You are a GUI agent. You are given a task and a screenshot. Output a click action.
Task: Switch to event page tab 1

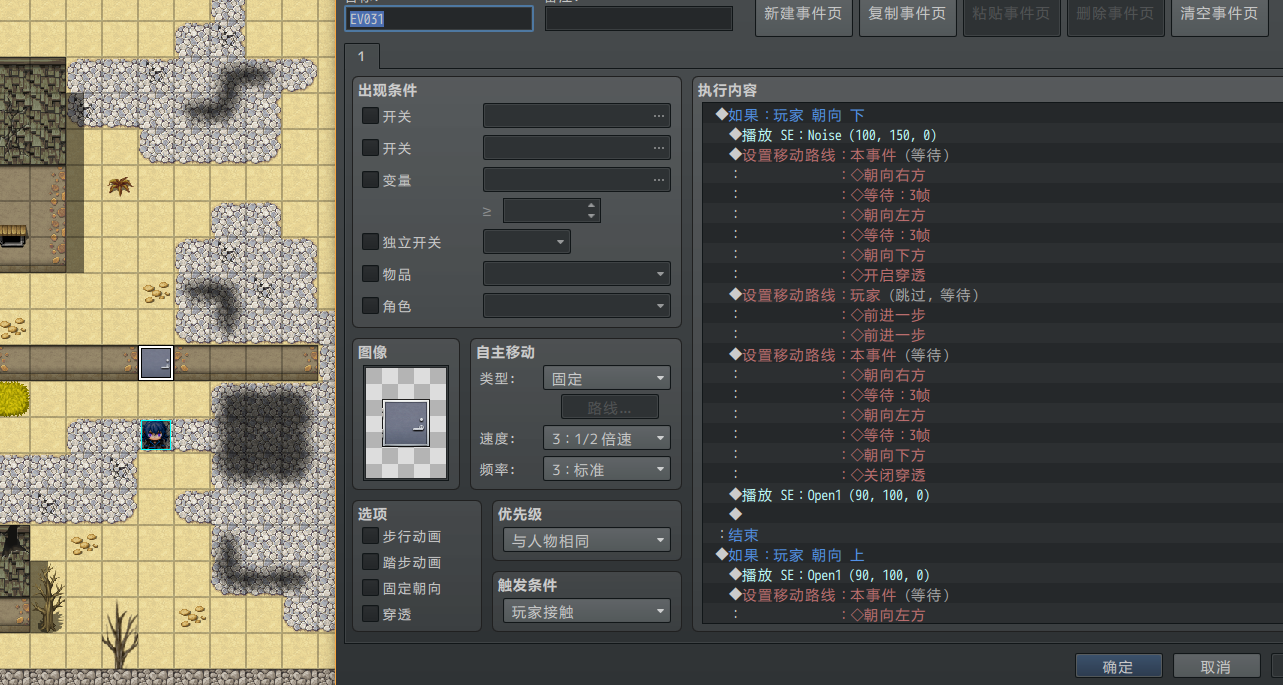click(361, 56)
